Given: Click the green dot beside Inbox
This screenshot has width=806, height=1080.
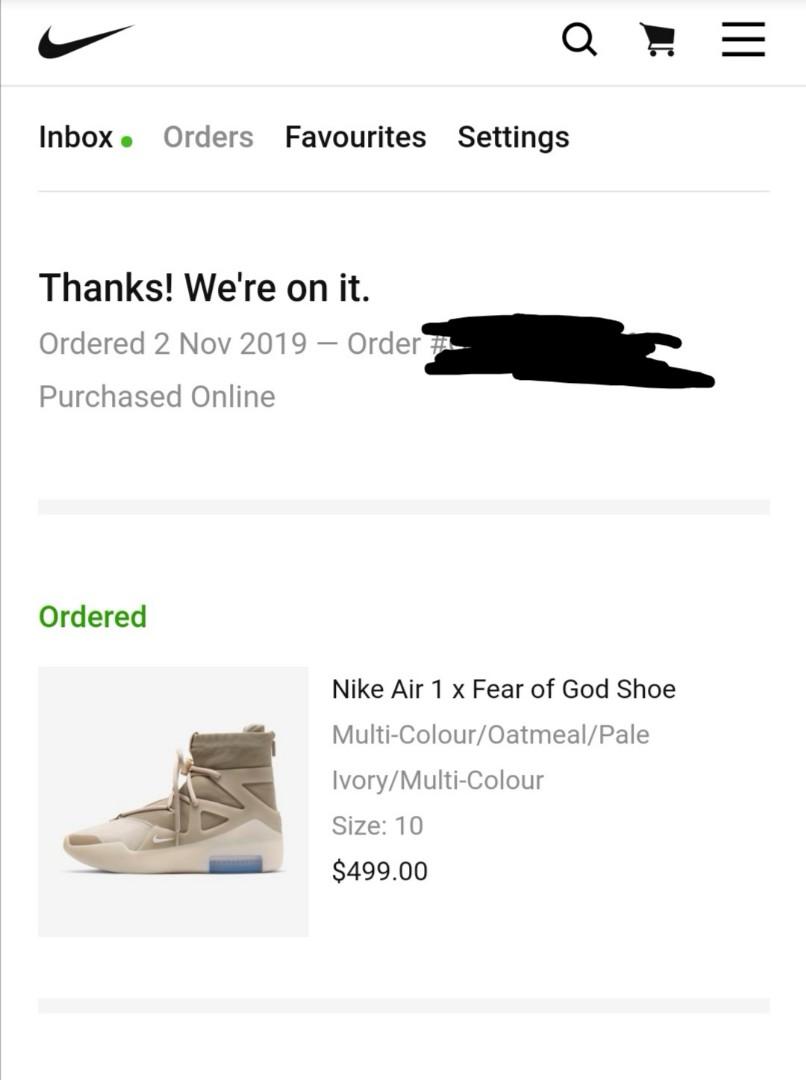Looking at the screenshot, I should pos(127,141).
